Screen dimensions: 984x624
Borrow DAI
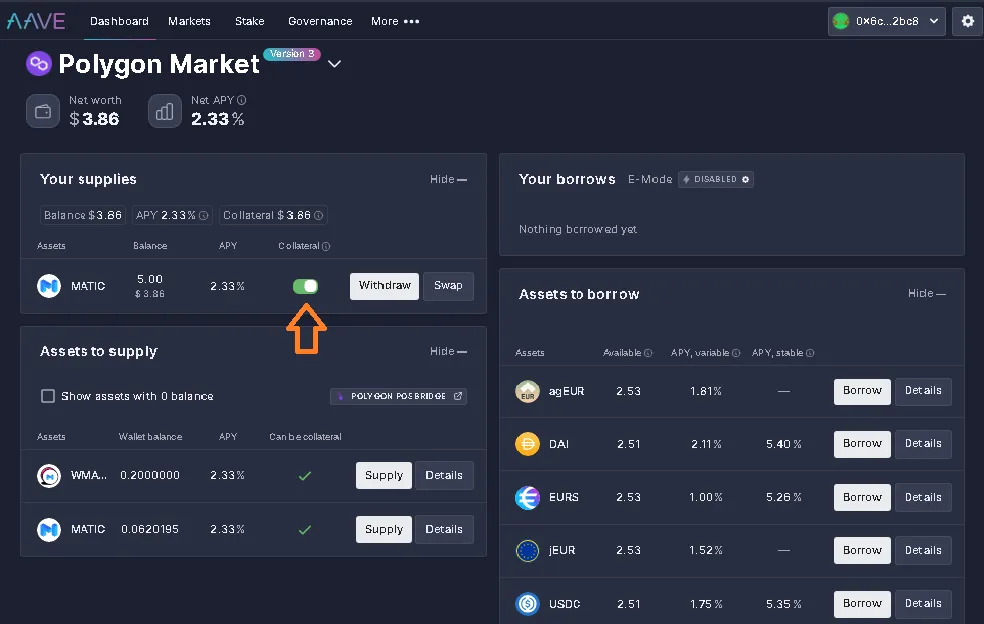pyautogui.click(x=862, y=444)
